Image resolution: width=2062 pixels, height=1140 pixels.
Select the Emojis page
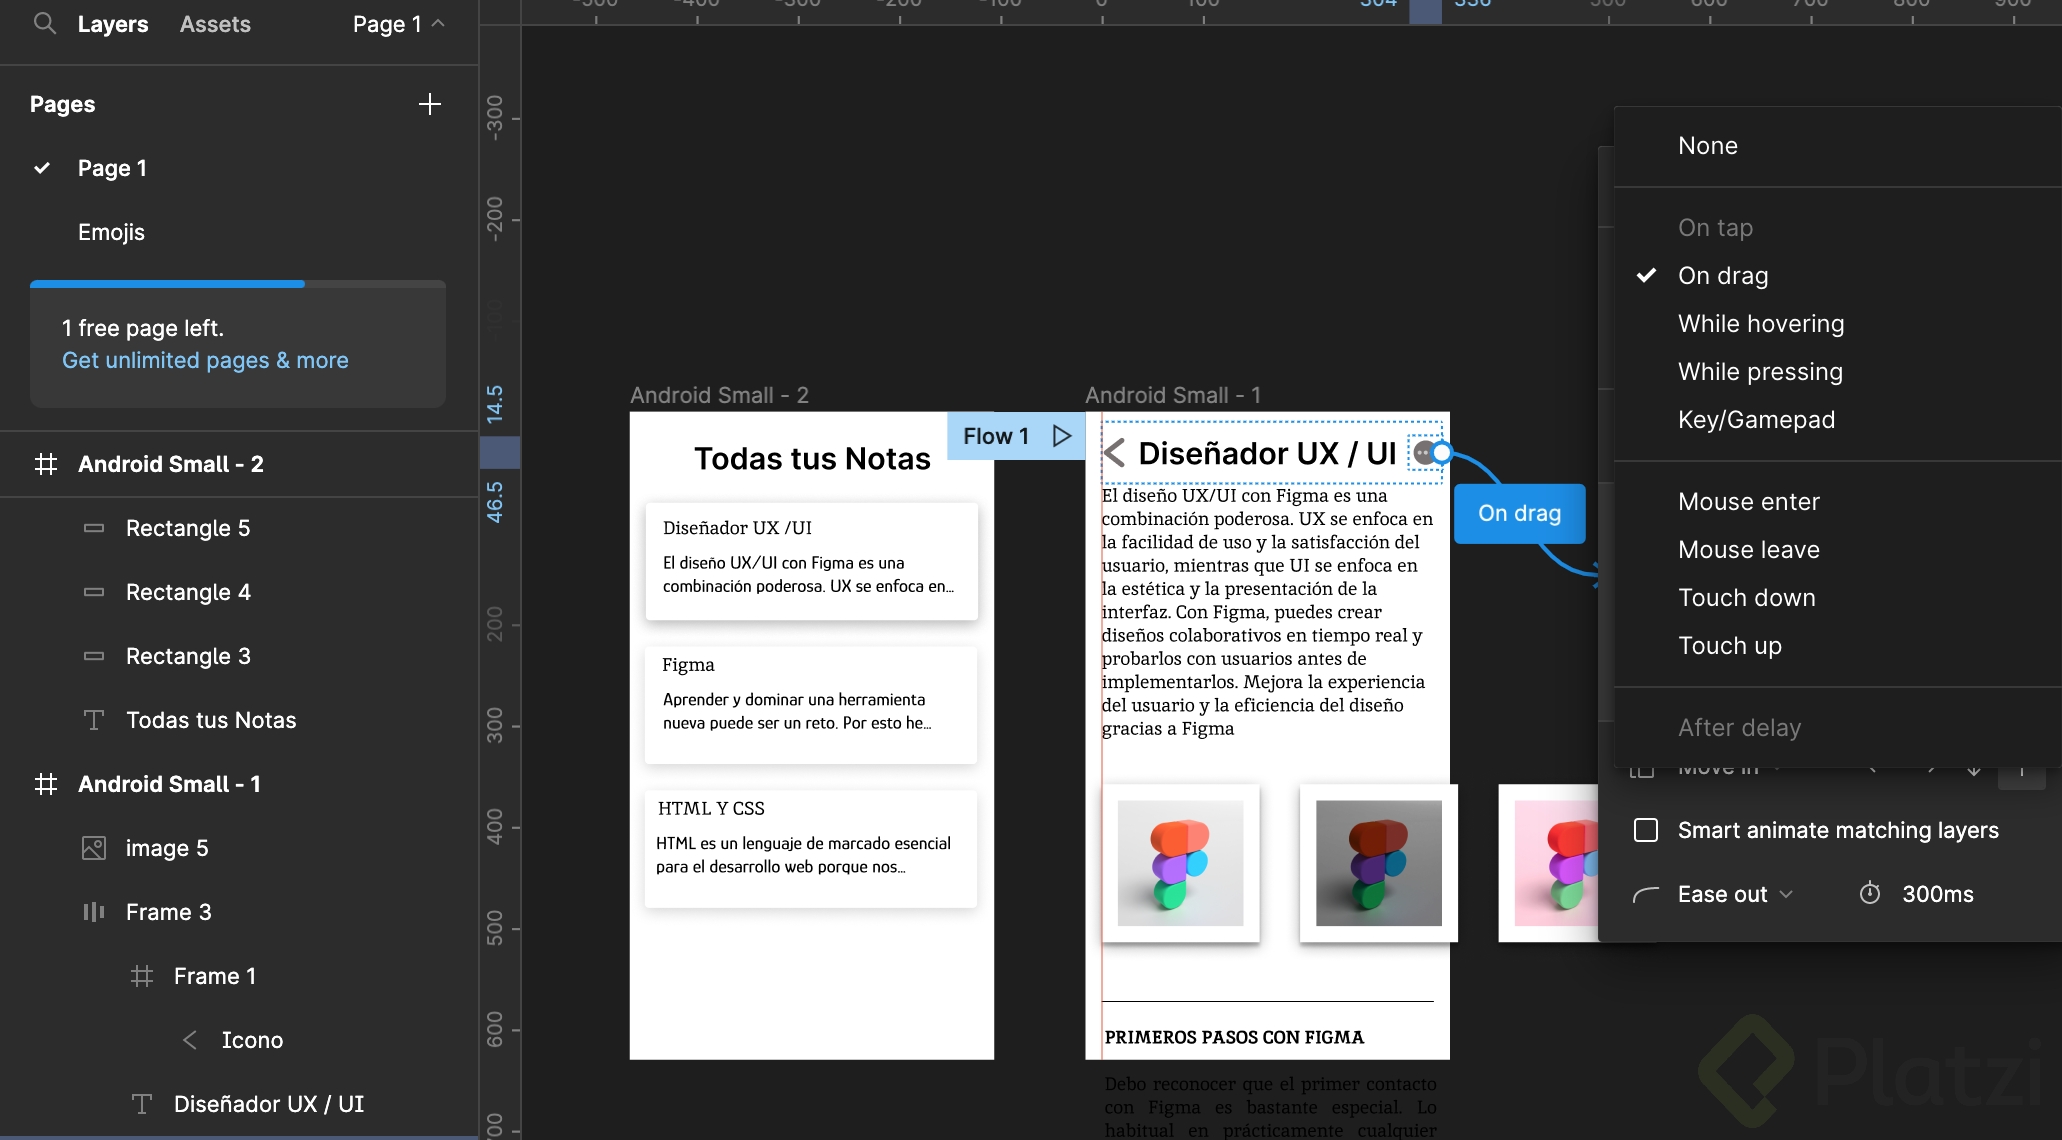pyautogui.click(x=111, y=232)
